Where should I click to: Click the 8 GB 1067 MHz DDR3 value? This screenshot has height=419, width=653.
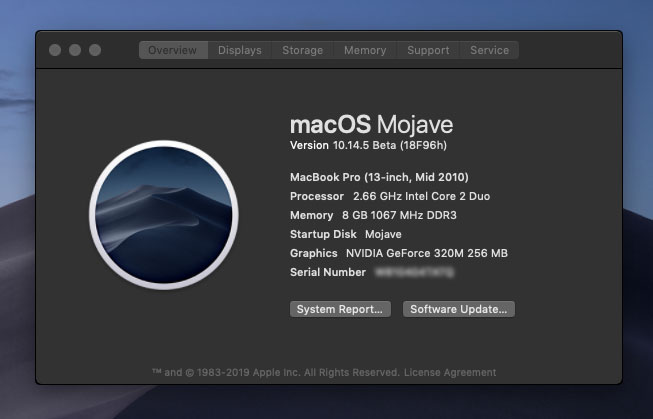tap(399, 215)
